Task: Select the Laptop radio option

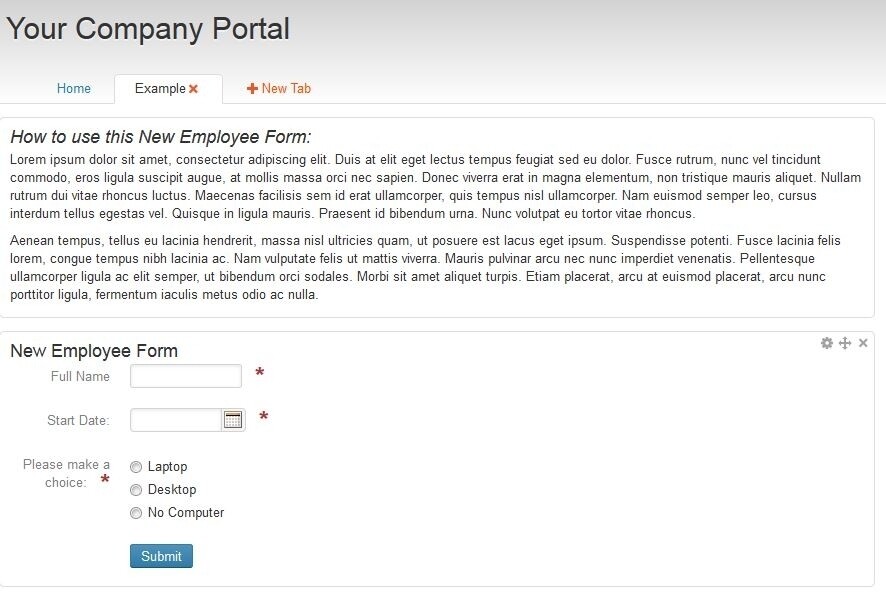Action: (x=136, y=467)
